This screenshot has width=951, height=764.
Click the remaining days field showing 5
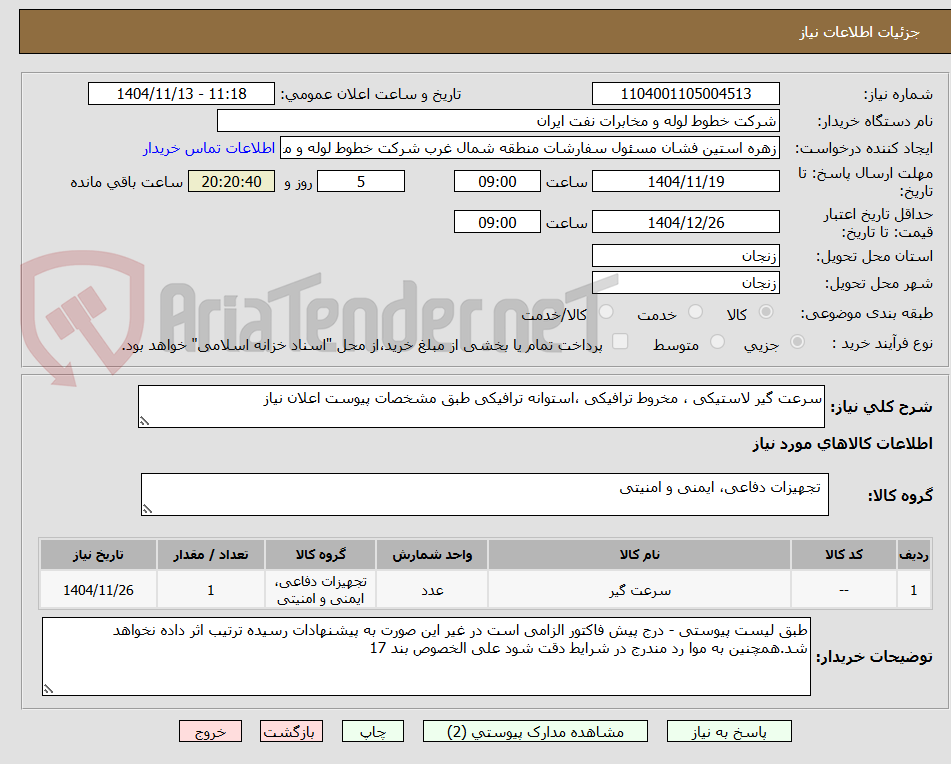tap(361, 181)
